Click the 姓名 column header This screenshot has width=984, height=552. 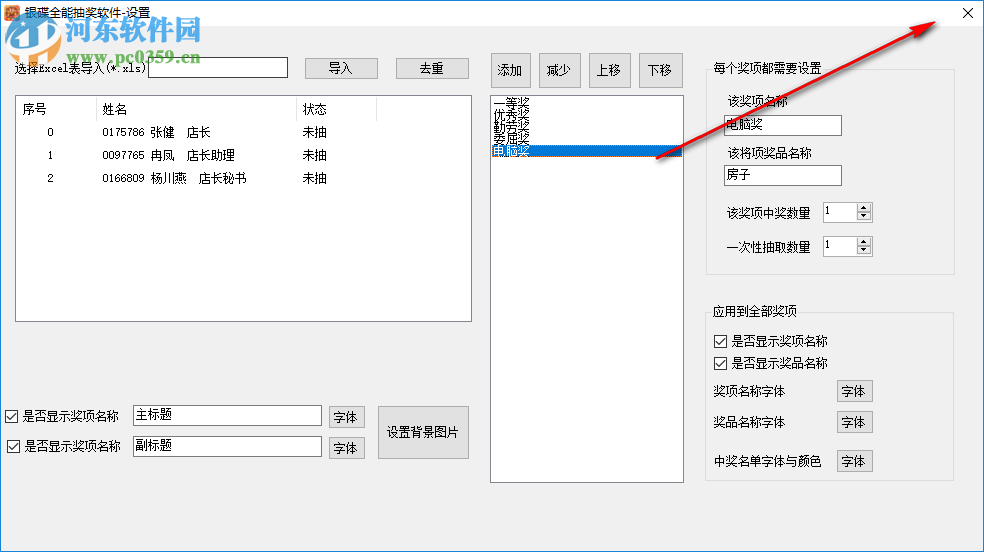196,109
